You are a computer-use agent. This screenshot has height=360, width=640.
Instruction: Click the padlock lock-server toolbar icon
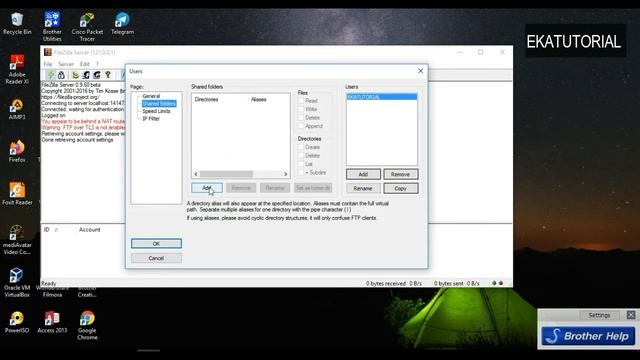[61, 75]
